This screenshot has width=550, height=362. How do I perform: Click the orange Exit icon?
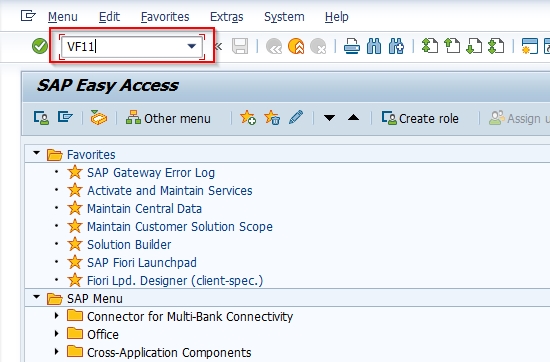(296, 46)
